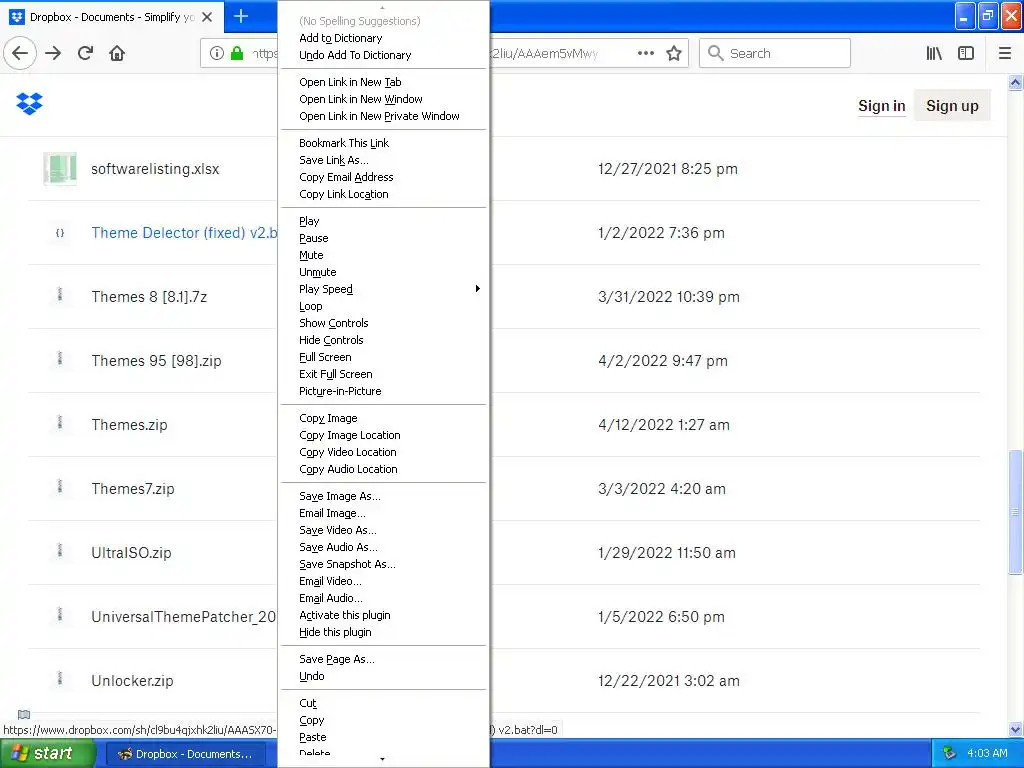1024x768 pixels.
Task: Open the browser home page icon
Action: (117, 53)
